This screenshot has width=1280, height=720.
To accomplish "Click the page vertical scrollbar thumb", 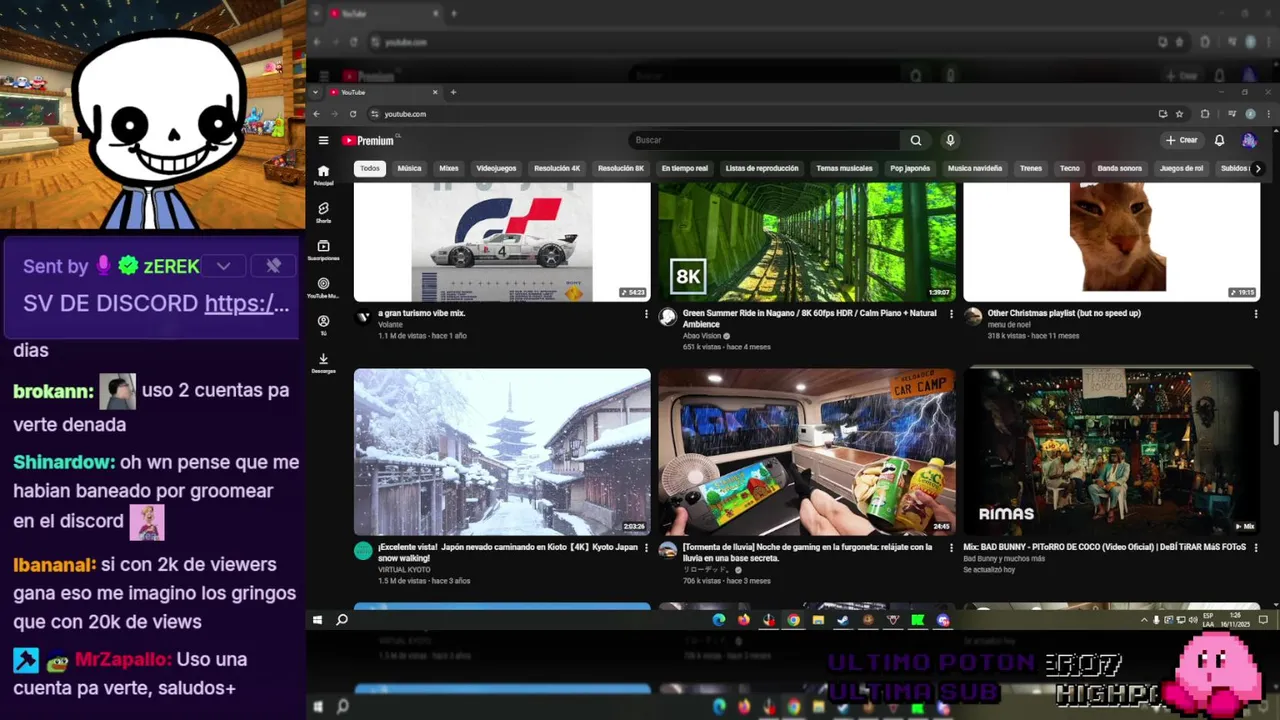I will [x=1275, y=427].
